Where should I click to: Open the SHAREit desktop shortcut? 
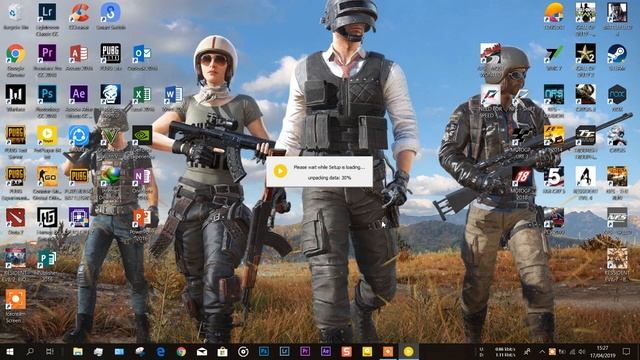(x=79, y=135)
